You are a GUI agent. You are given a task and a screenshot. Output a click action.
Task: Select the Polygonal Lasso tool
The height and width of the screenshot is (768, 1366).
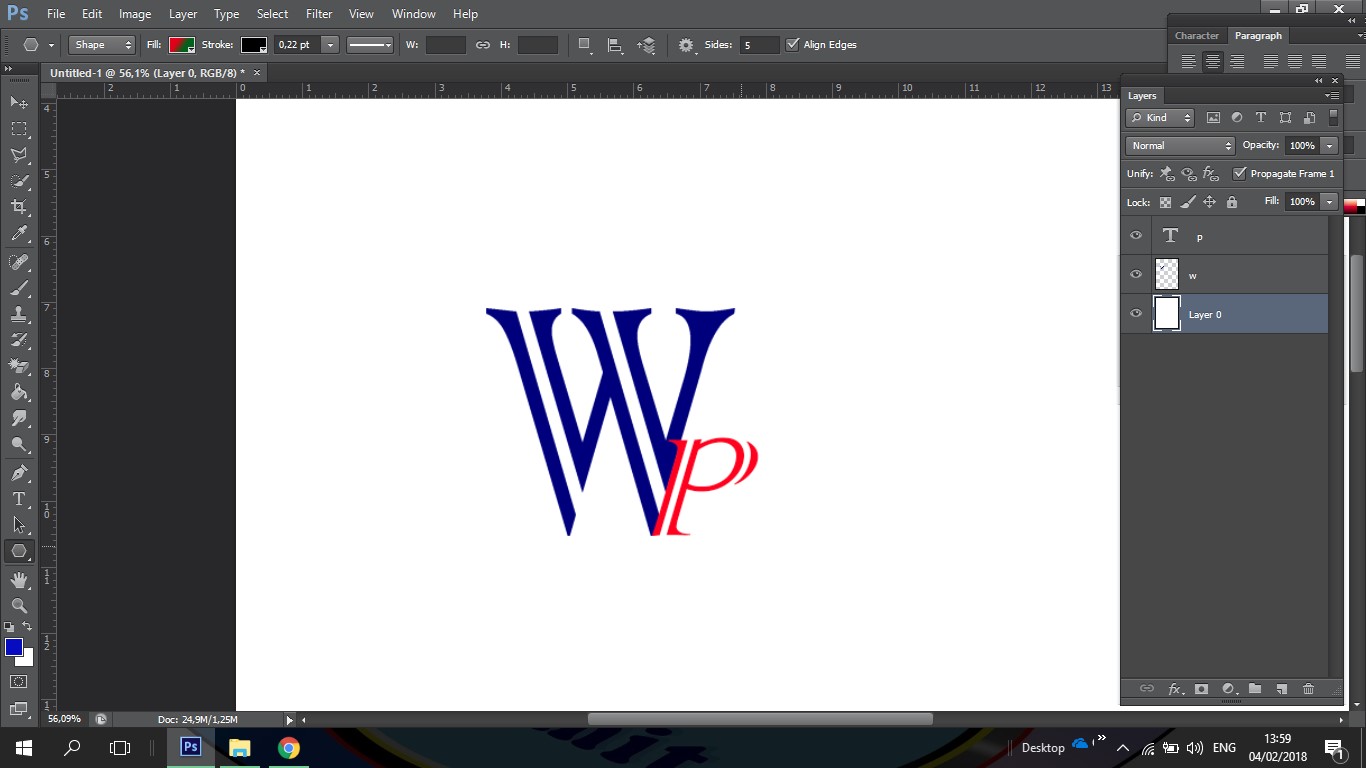(19, 155)
